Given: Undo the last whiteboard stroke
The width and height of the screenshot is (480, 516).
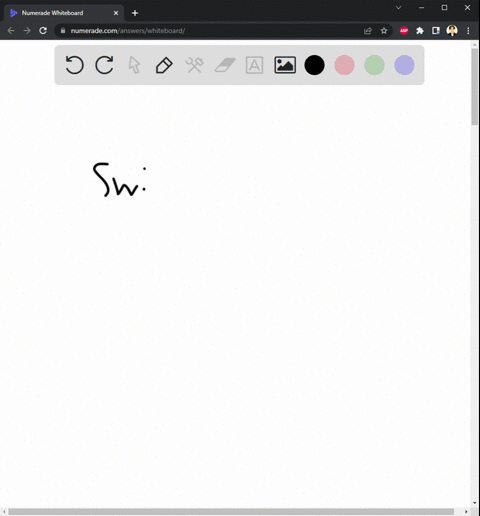Looking at the screenshot, I should click(x=74, y=65).
